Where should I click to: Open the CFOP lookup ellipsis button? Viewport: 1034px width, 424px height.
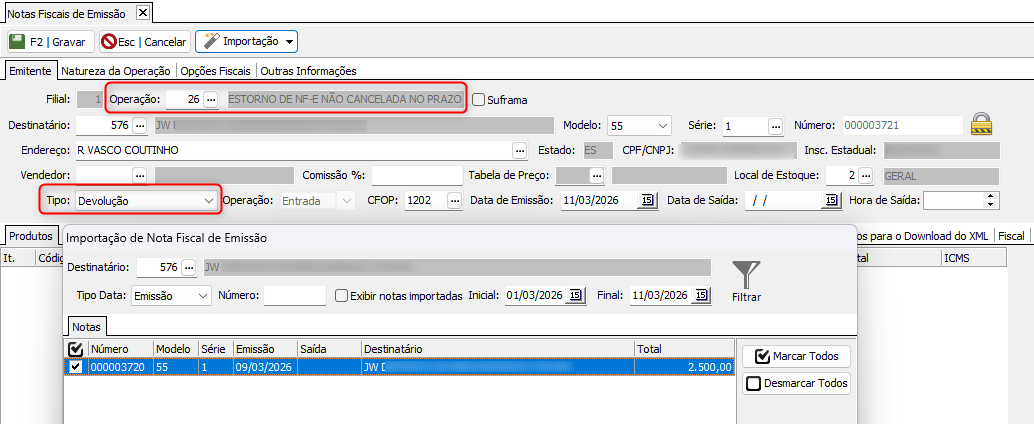coord(454,200)
